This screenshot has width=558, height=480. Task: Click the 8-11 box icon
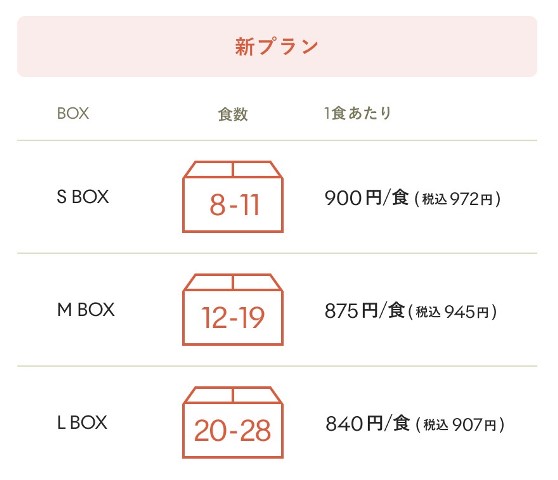233,197
